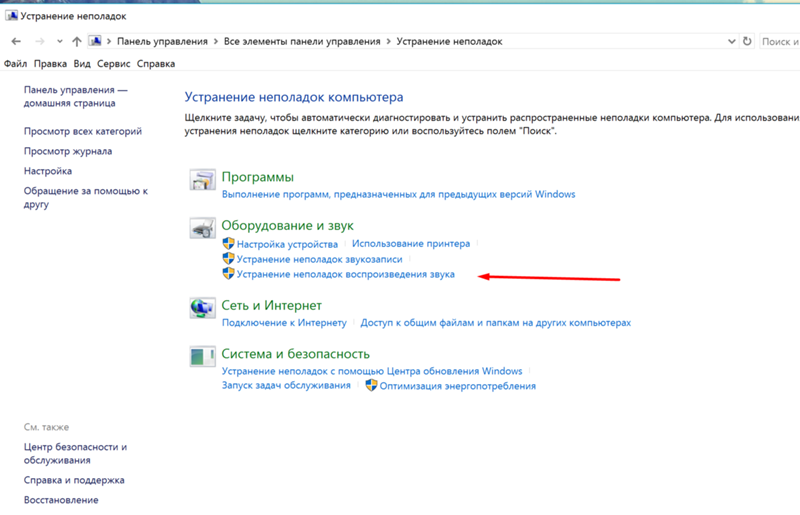Open the Файл menu

(x=15, y=64)
